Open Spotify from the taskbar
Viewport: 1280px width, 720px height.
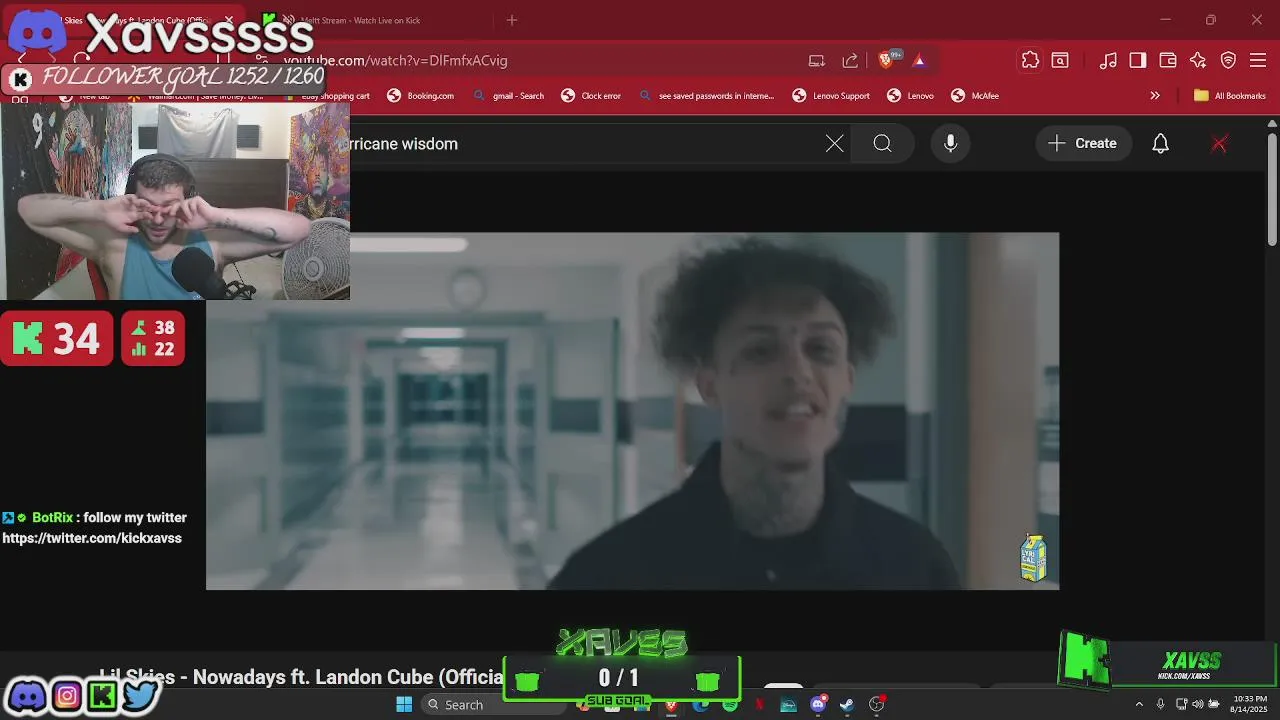(x=731, y=705)
